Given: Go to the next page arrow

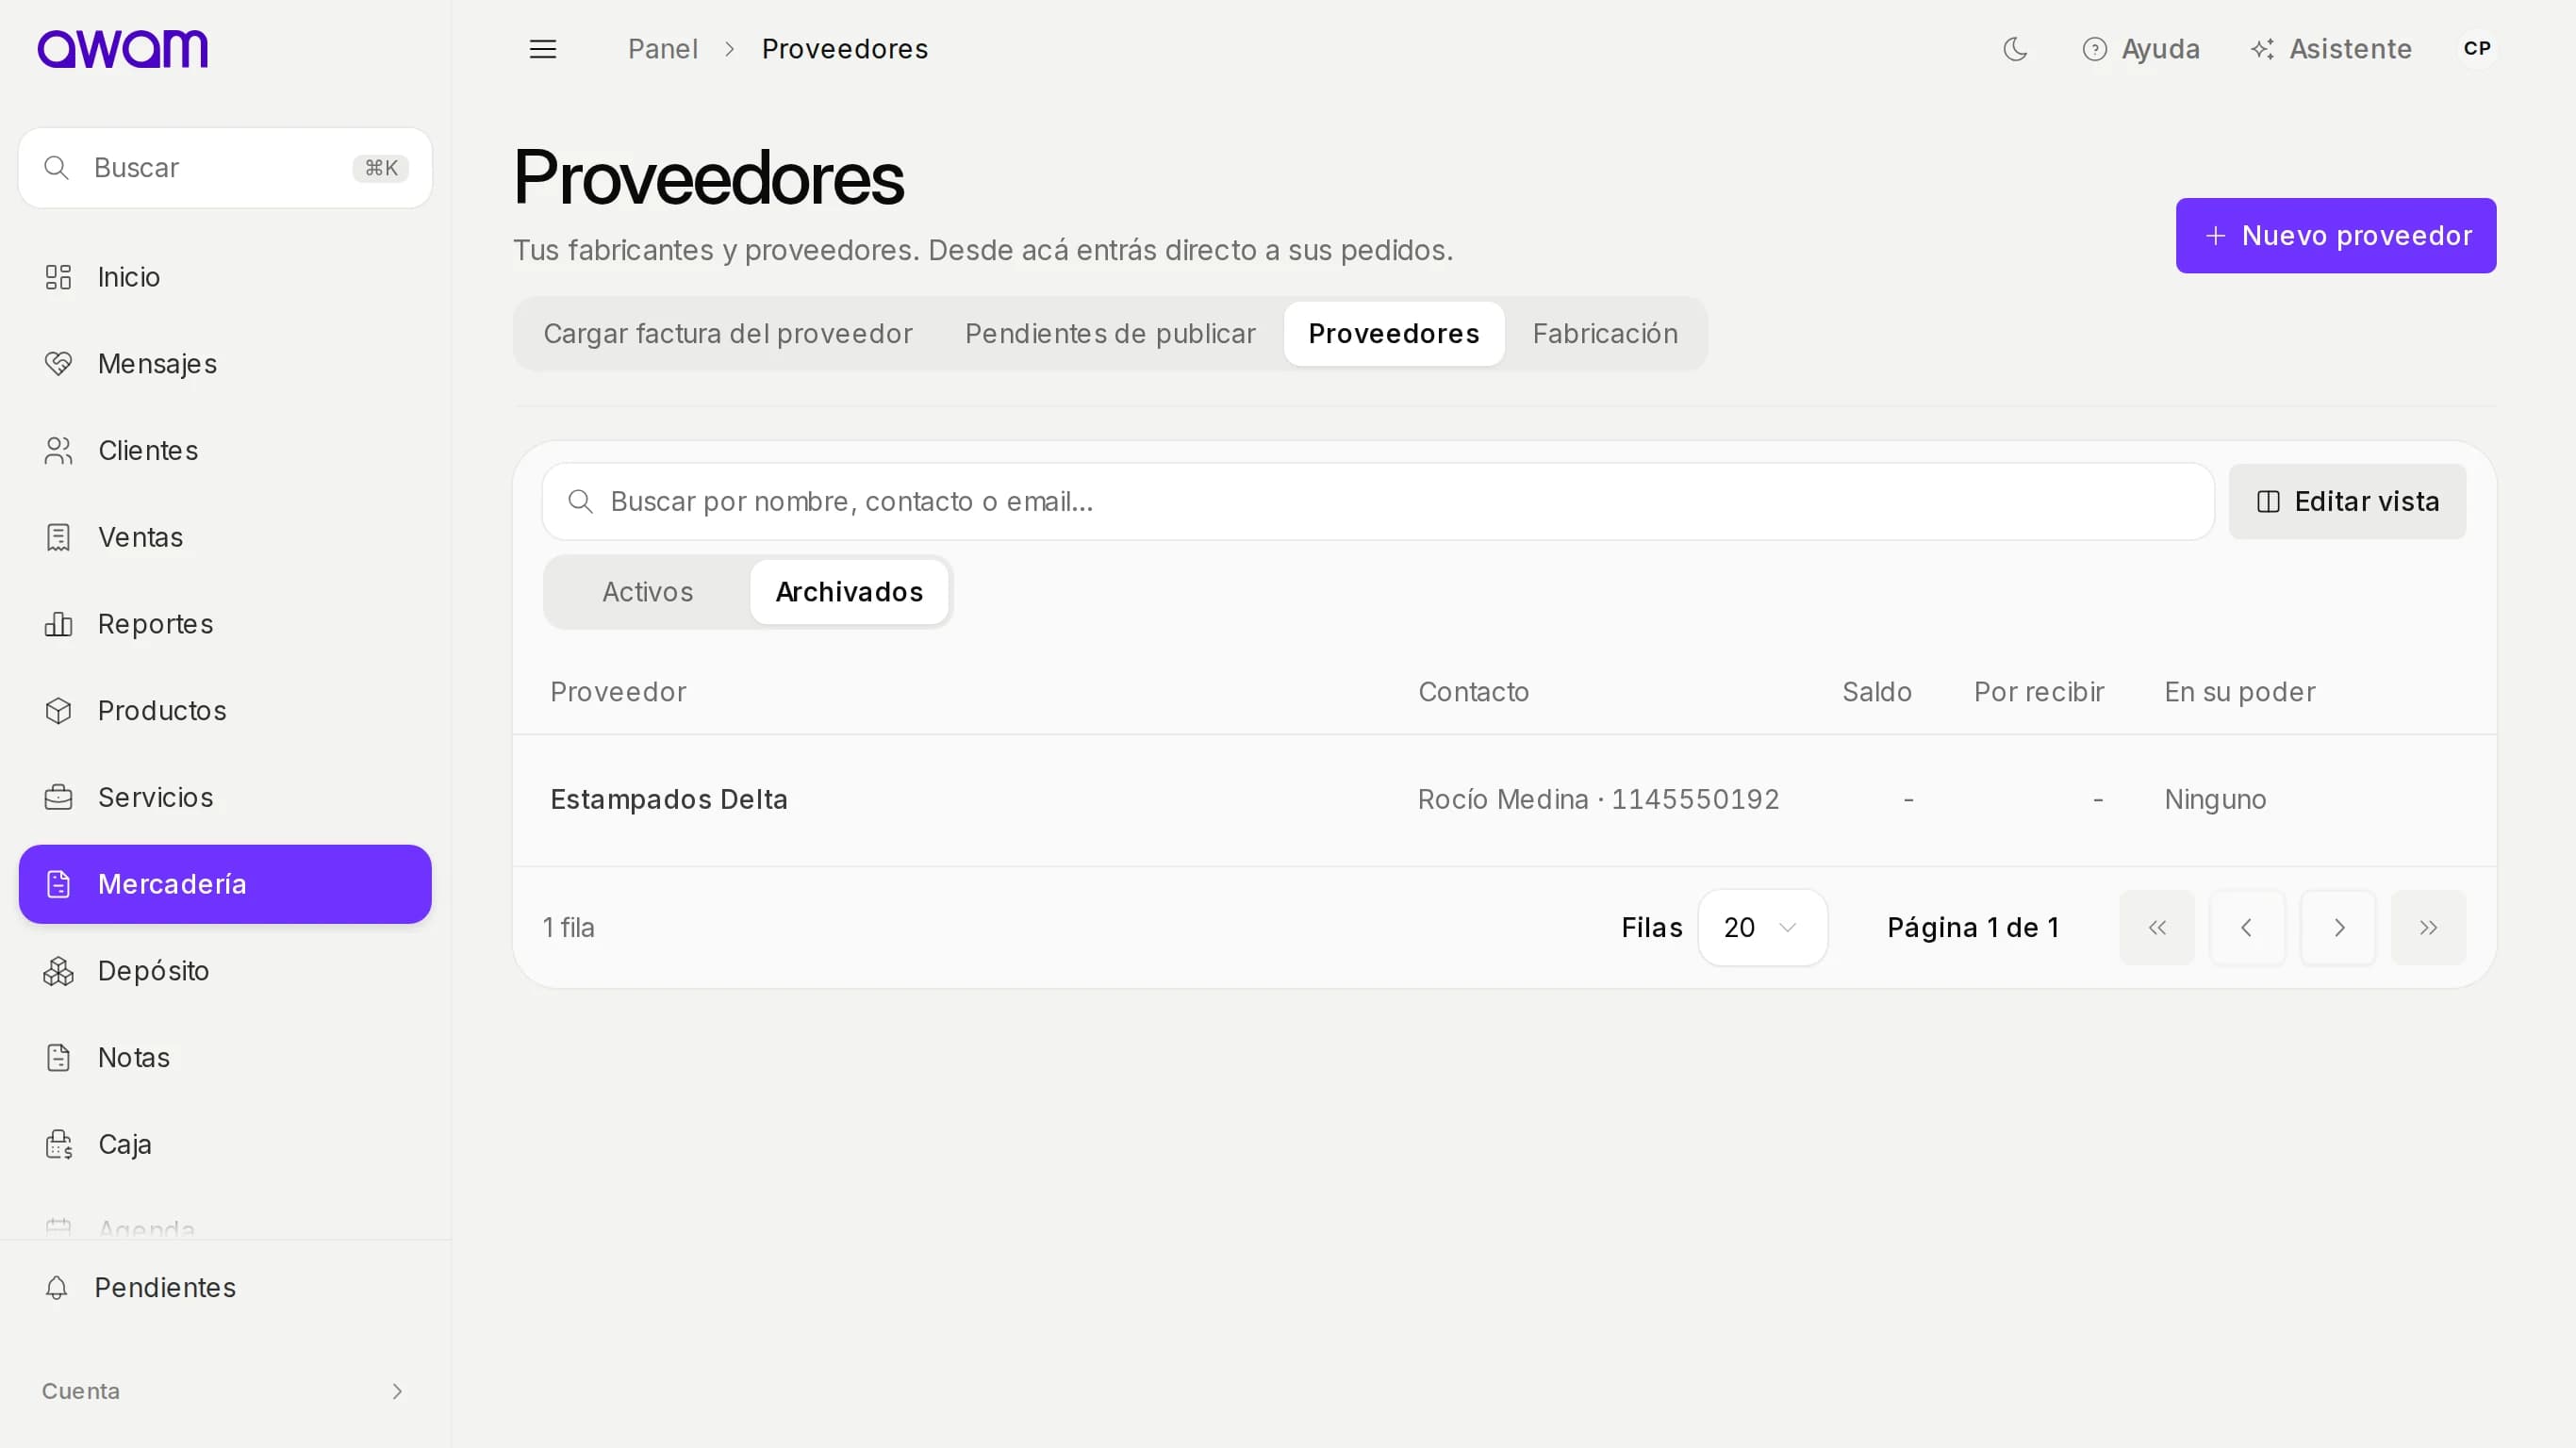Looking at the screenshot, I should pyautogui.click(x=2338, y=928).
